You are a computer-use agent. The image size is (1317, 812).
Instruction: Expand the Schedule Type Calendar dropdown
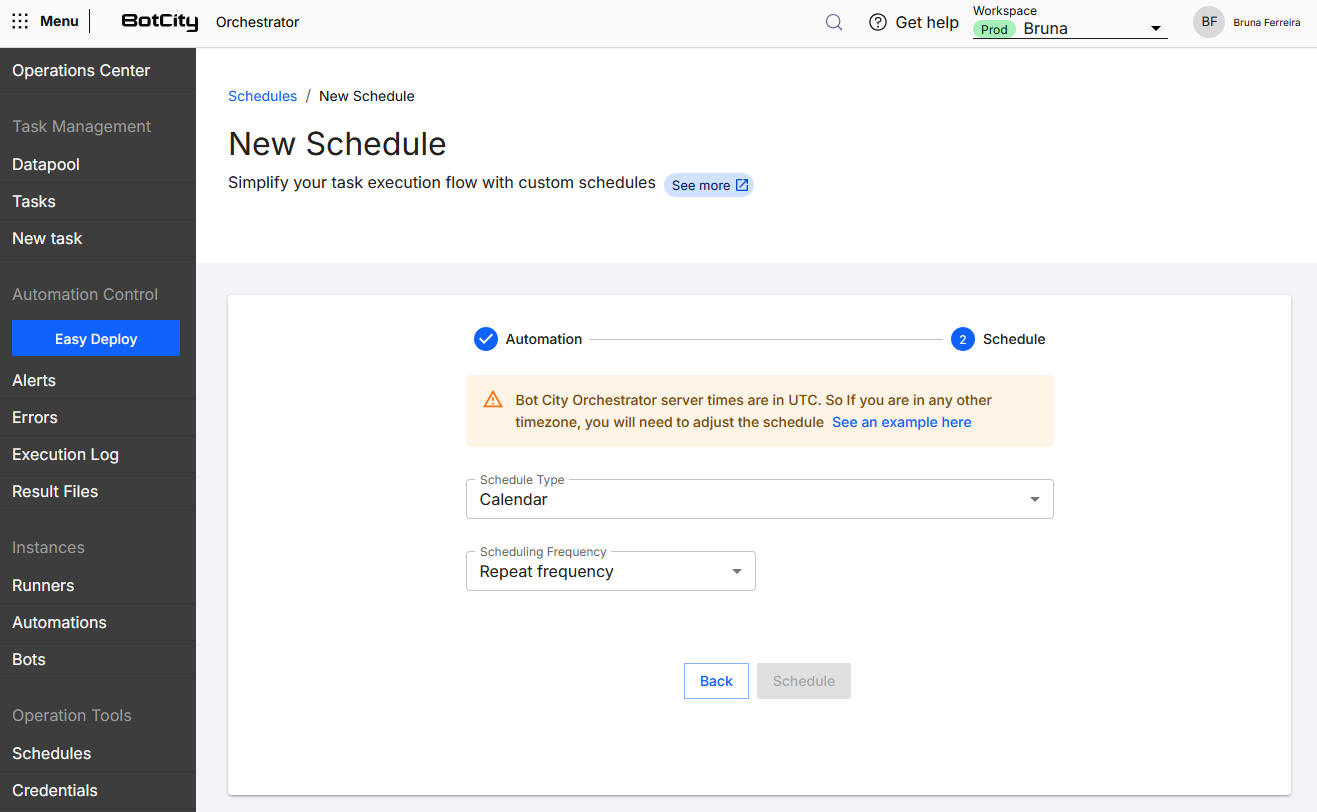point(760,499)
